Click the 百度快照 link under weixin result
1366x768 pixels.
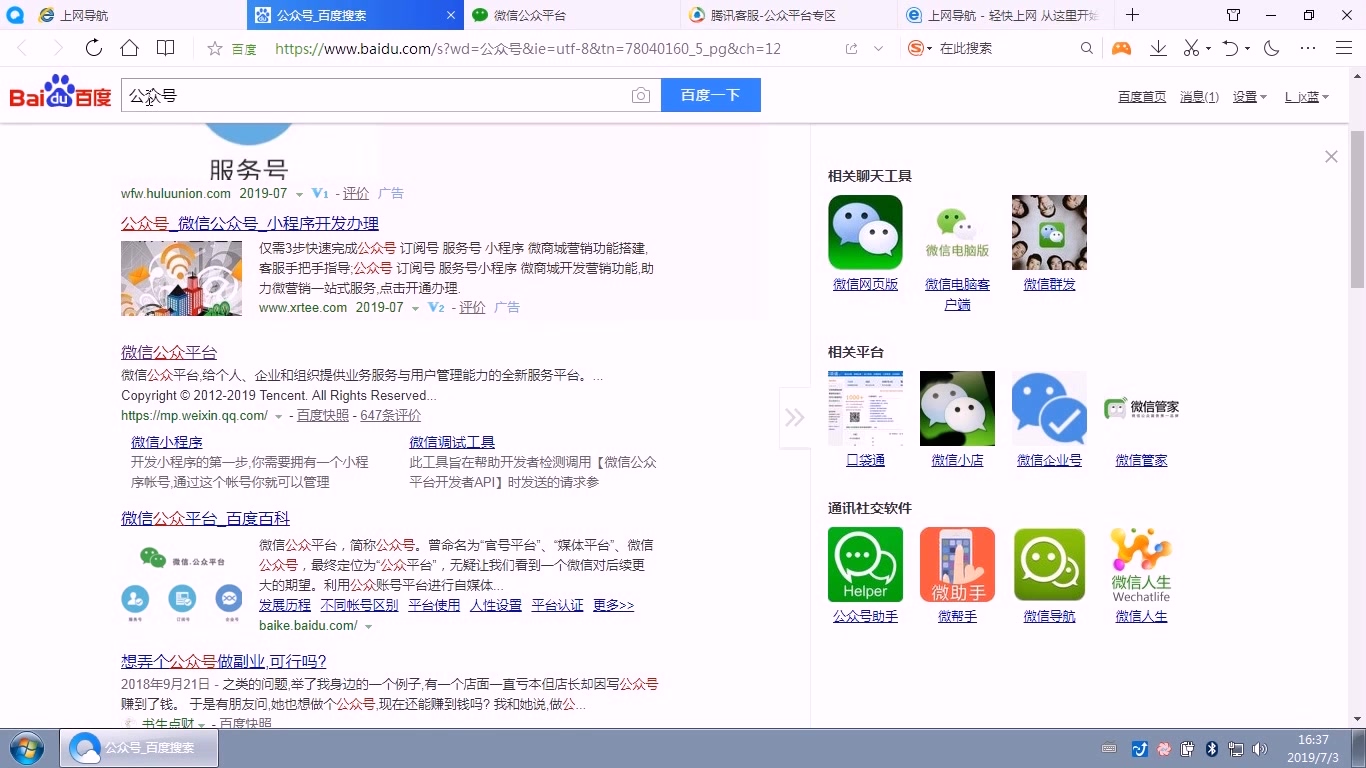323,416
